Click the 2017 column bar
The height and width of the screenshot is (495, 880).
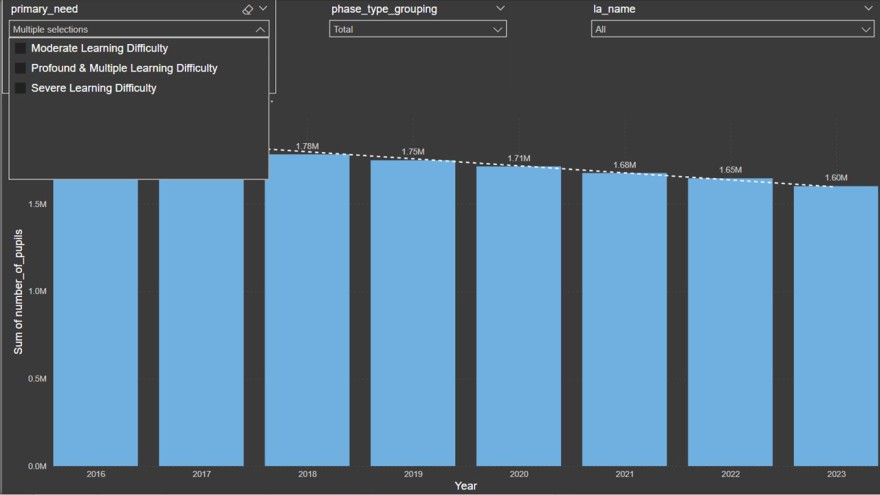pyautogui.click(x=201, y=320)
